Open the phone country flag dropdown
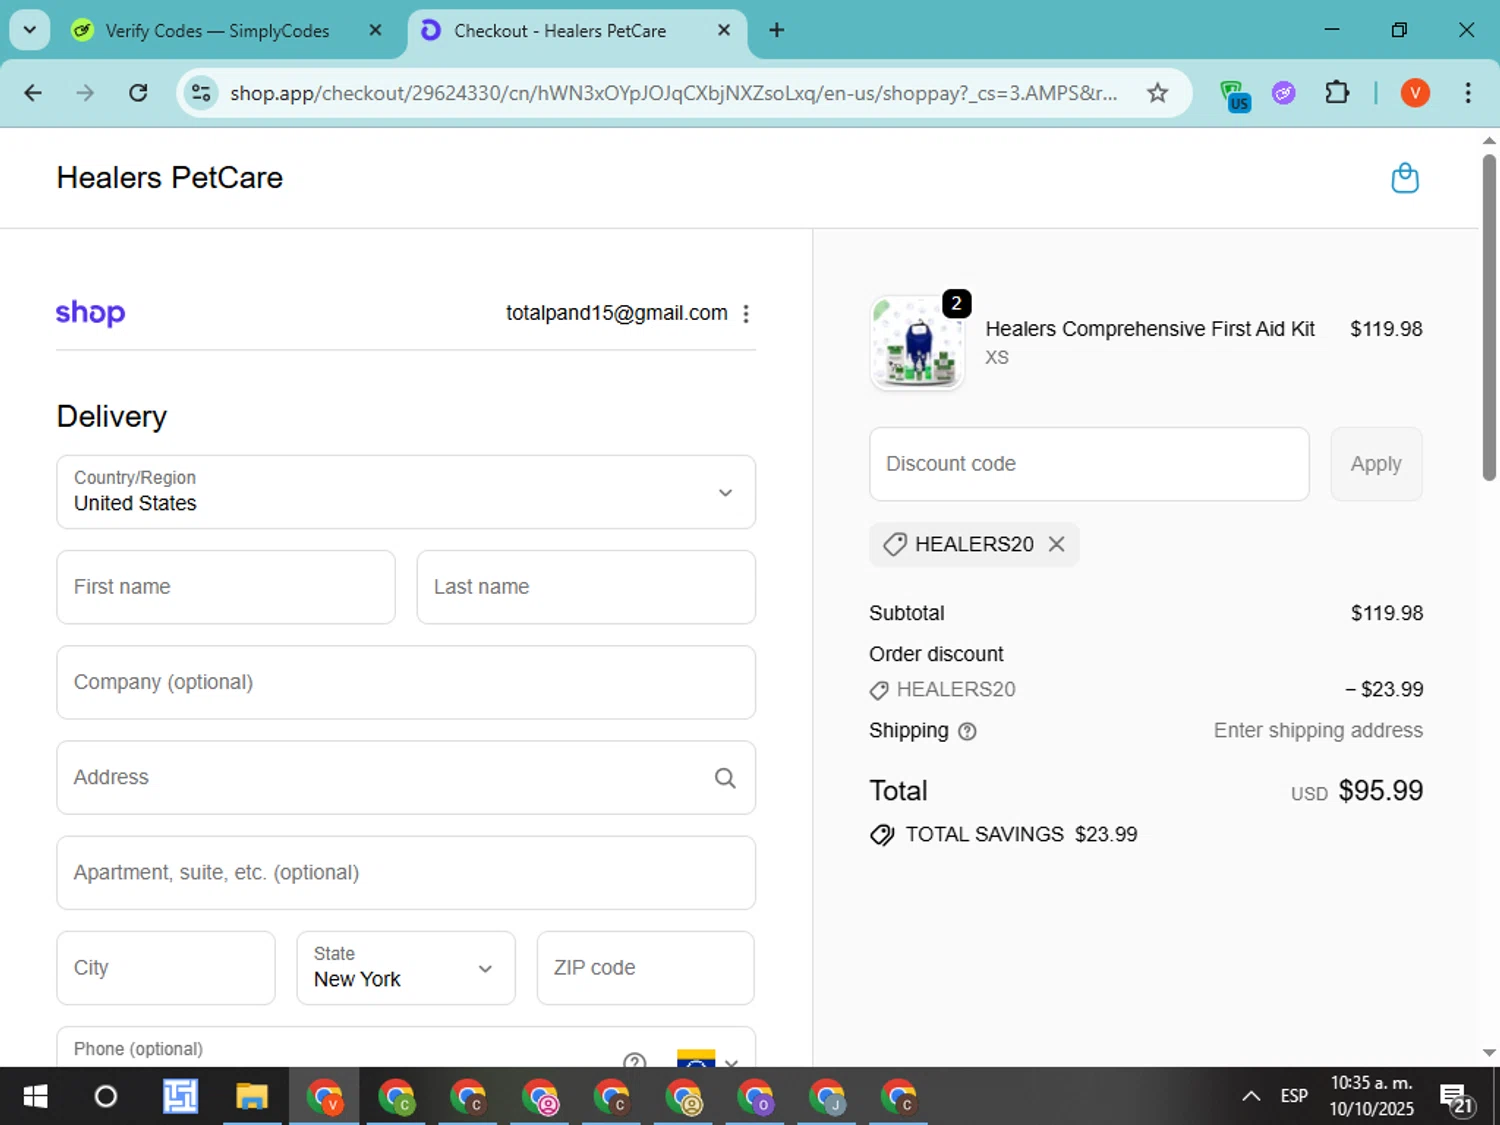The image size is (1500, 1125). [x=707, y=1058]
